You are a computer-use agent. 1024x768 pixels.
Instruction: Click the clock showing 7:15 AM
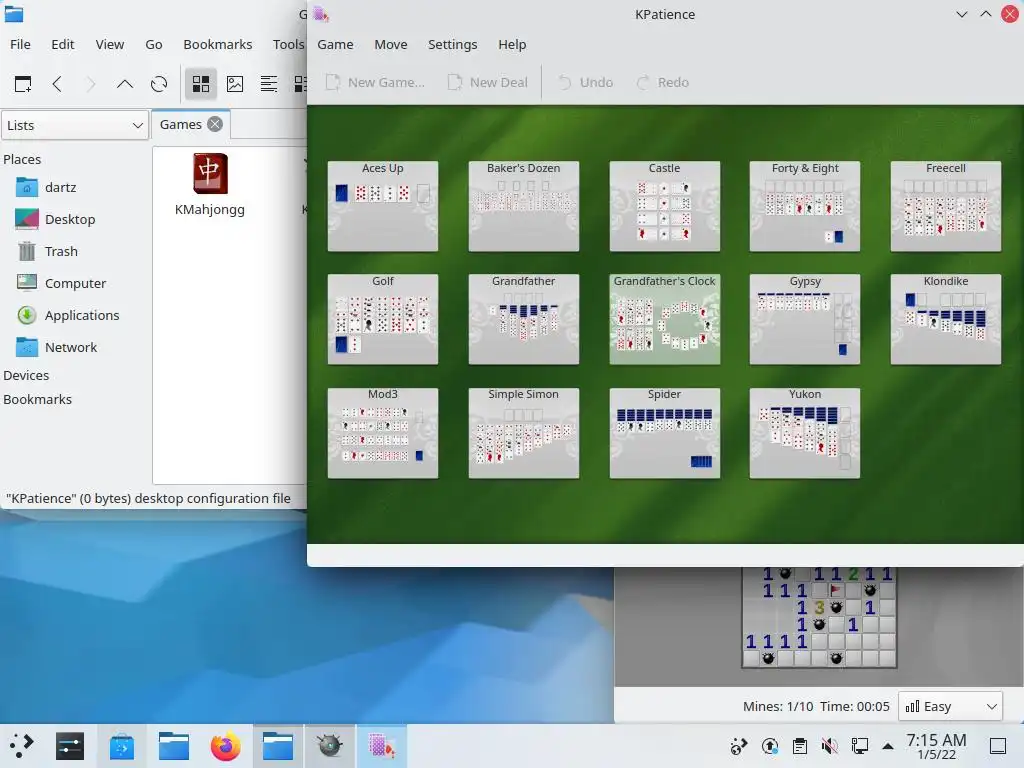tap(936, 746)
